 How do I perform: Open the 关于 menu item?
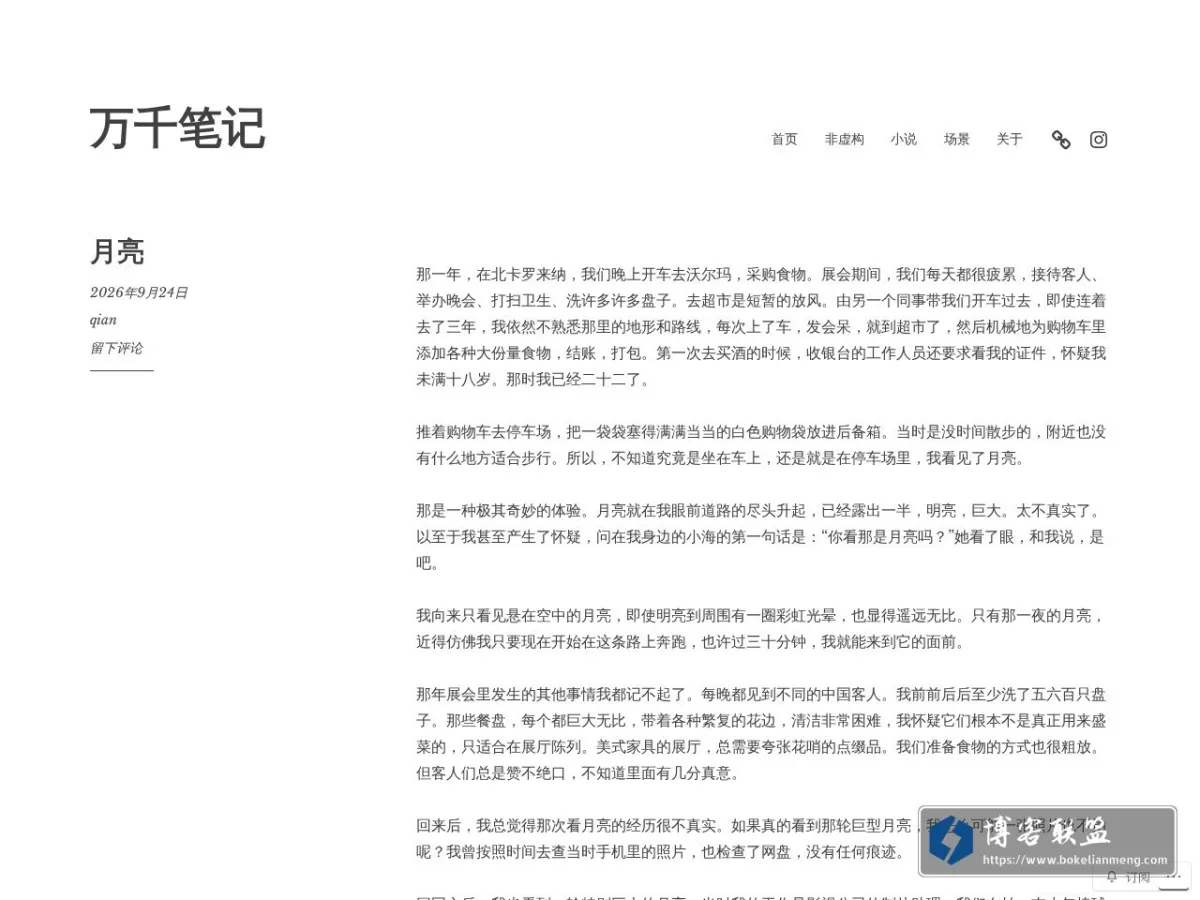tap(1009, 140)
